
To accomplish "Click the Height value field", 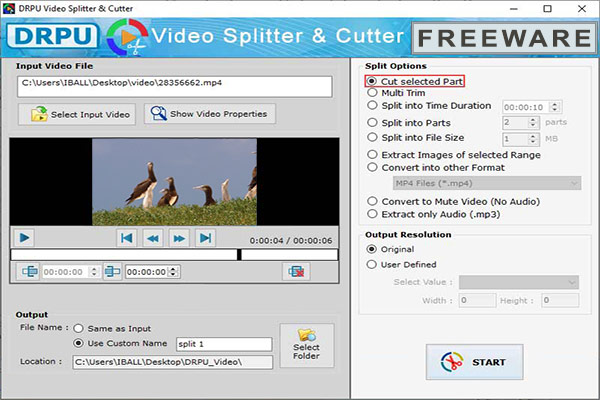I will tap(560, 300).
